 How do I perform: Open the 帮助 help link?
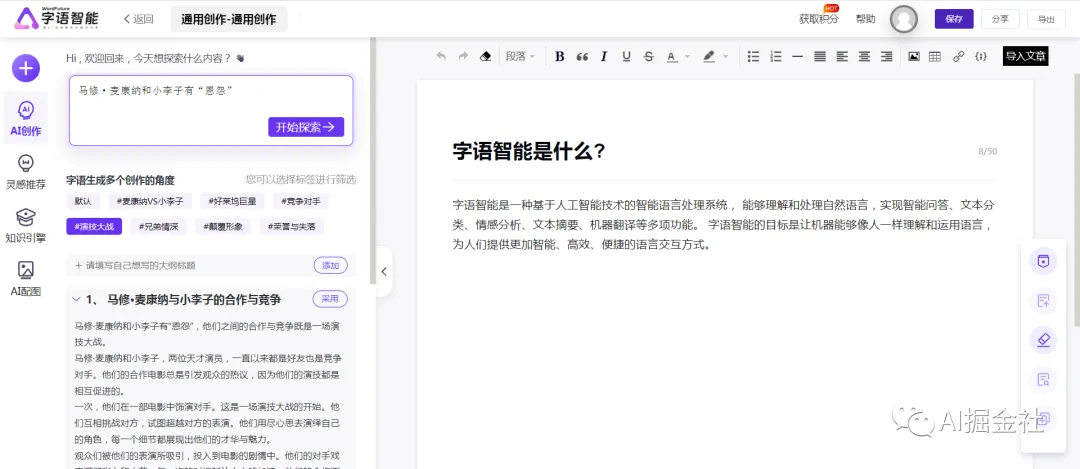tap(865, 19)
